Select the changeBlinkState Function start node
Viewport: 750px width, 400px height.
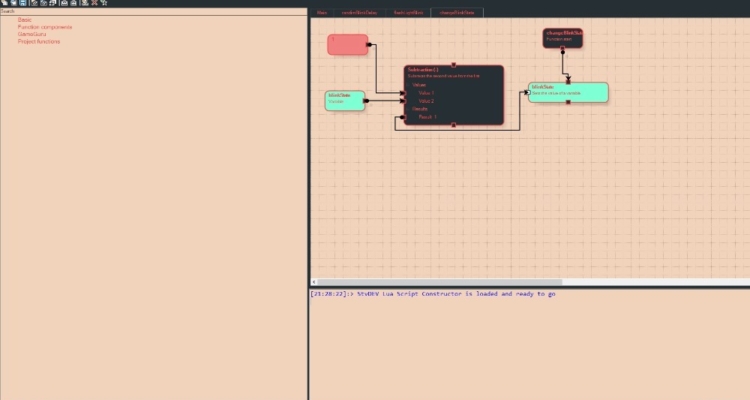tap(562, 38)
